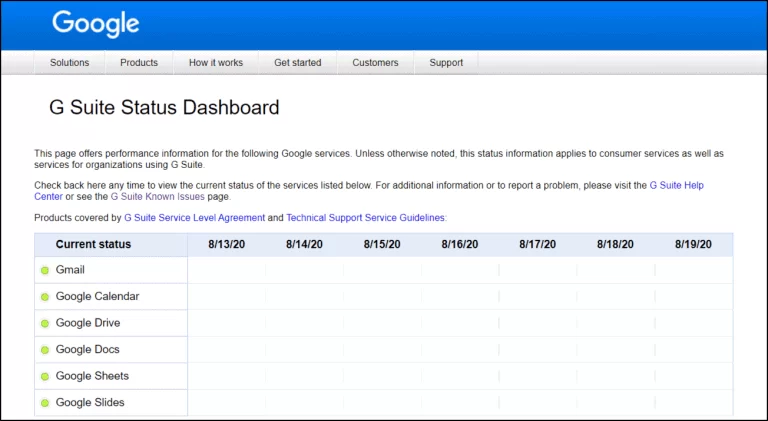The height and width of the screenshot is (421, 768).
Task: Switch to the Customers tab
Action: coord(375,62)
